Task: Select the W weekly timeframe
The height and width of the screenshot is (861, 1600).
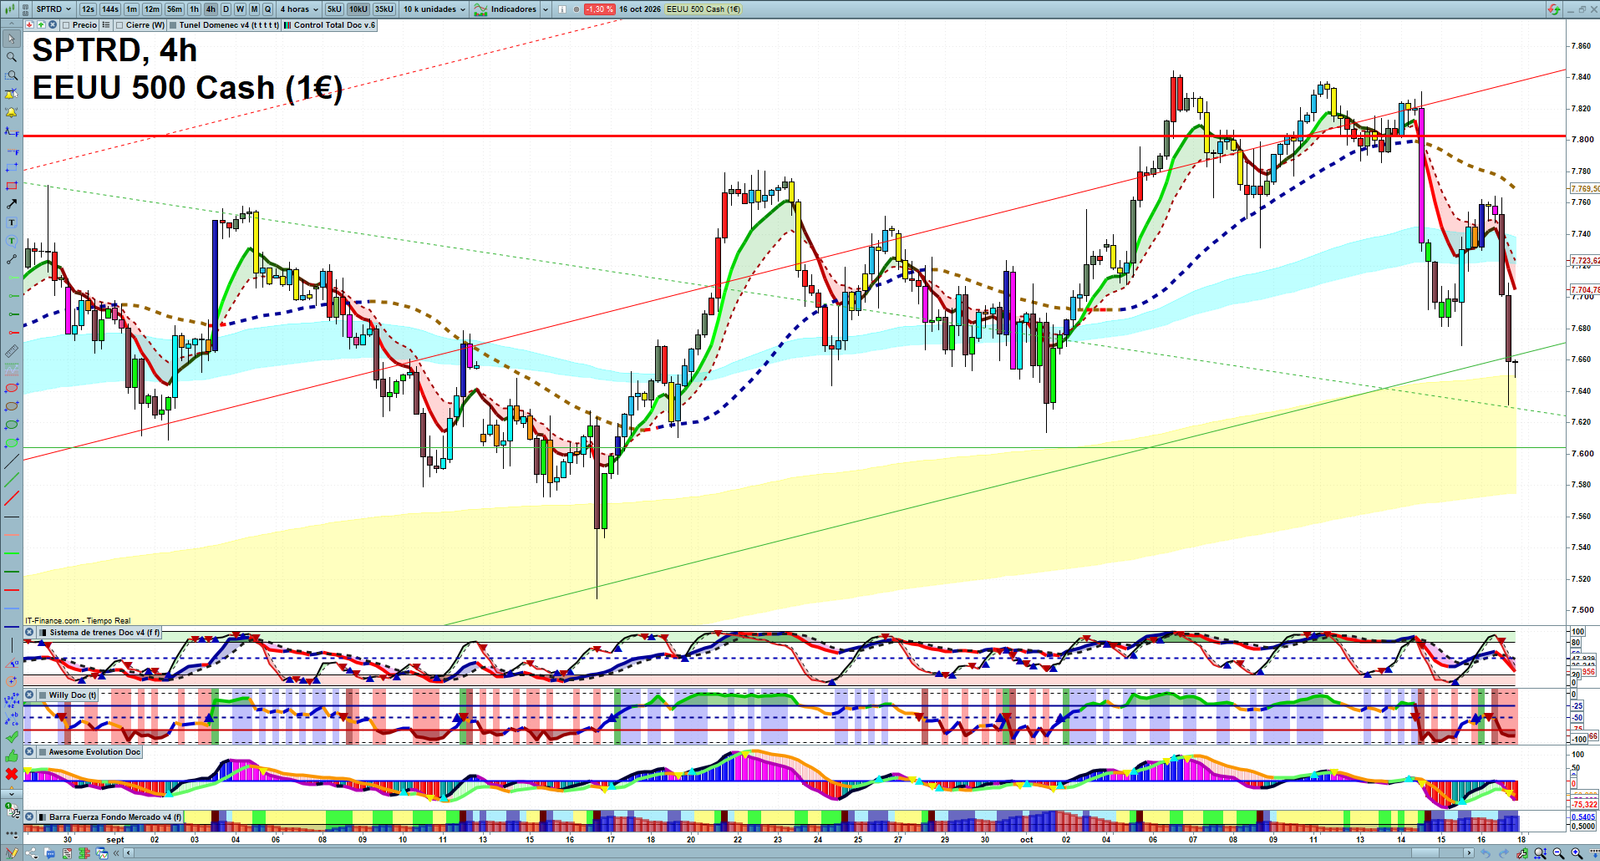Action: 240,9
